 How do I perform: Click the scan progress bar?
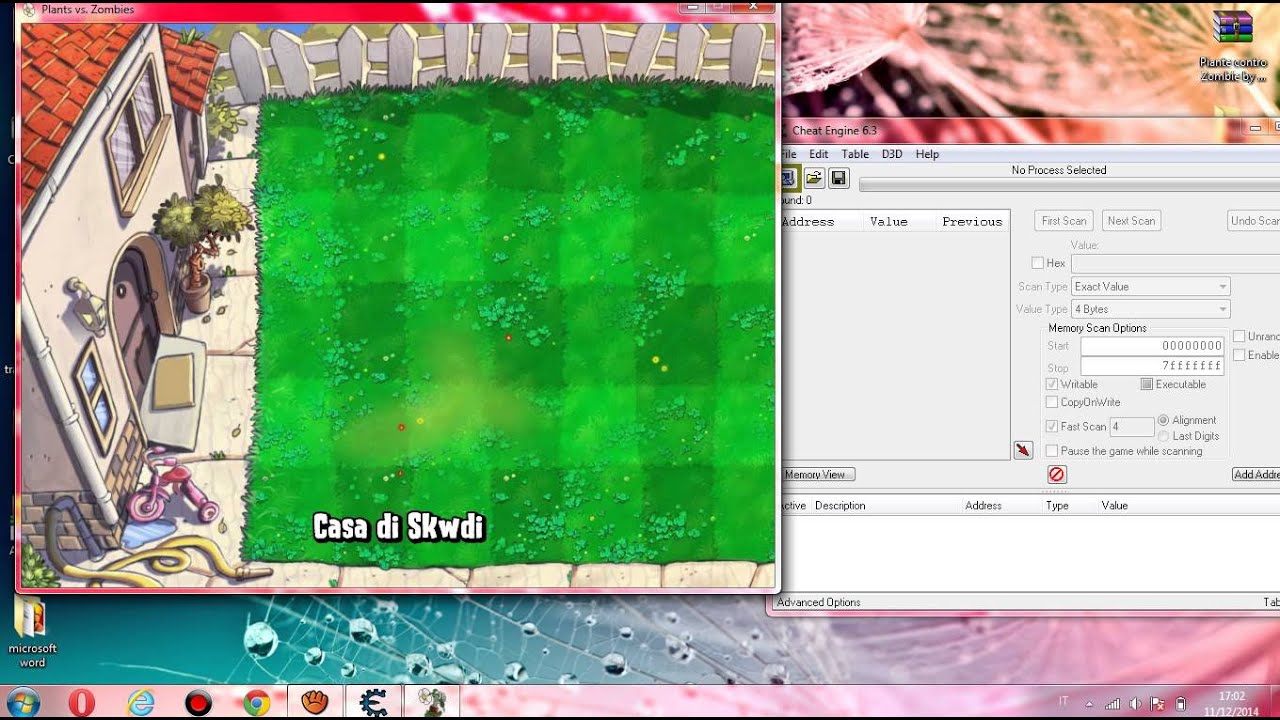coord(1069,185)
